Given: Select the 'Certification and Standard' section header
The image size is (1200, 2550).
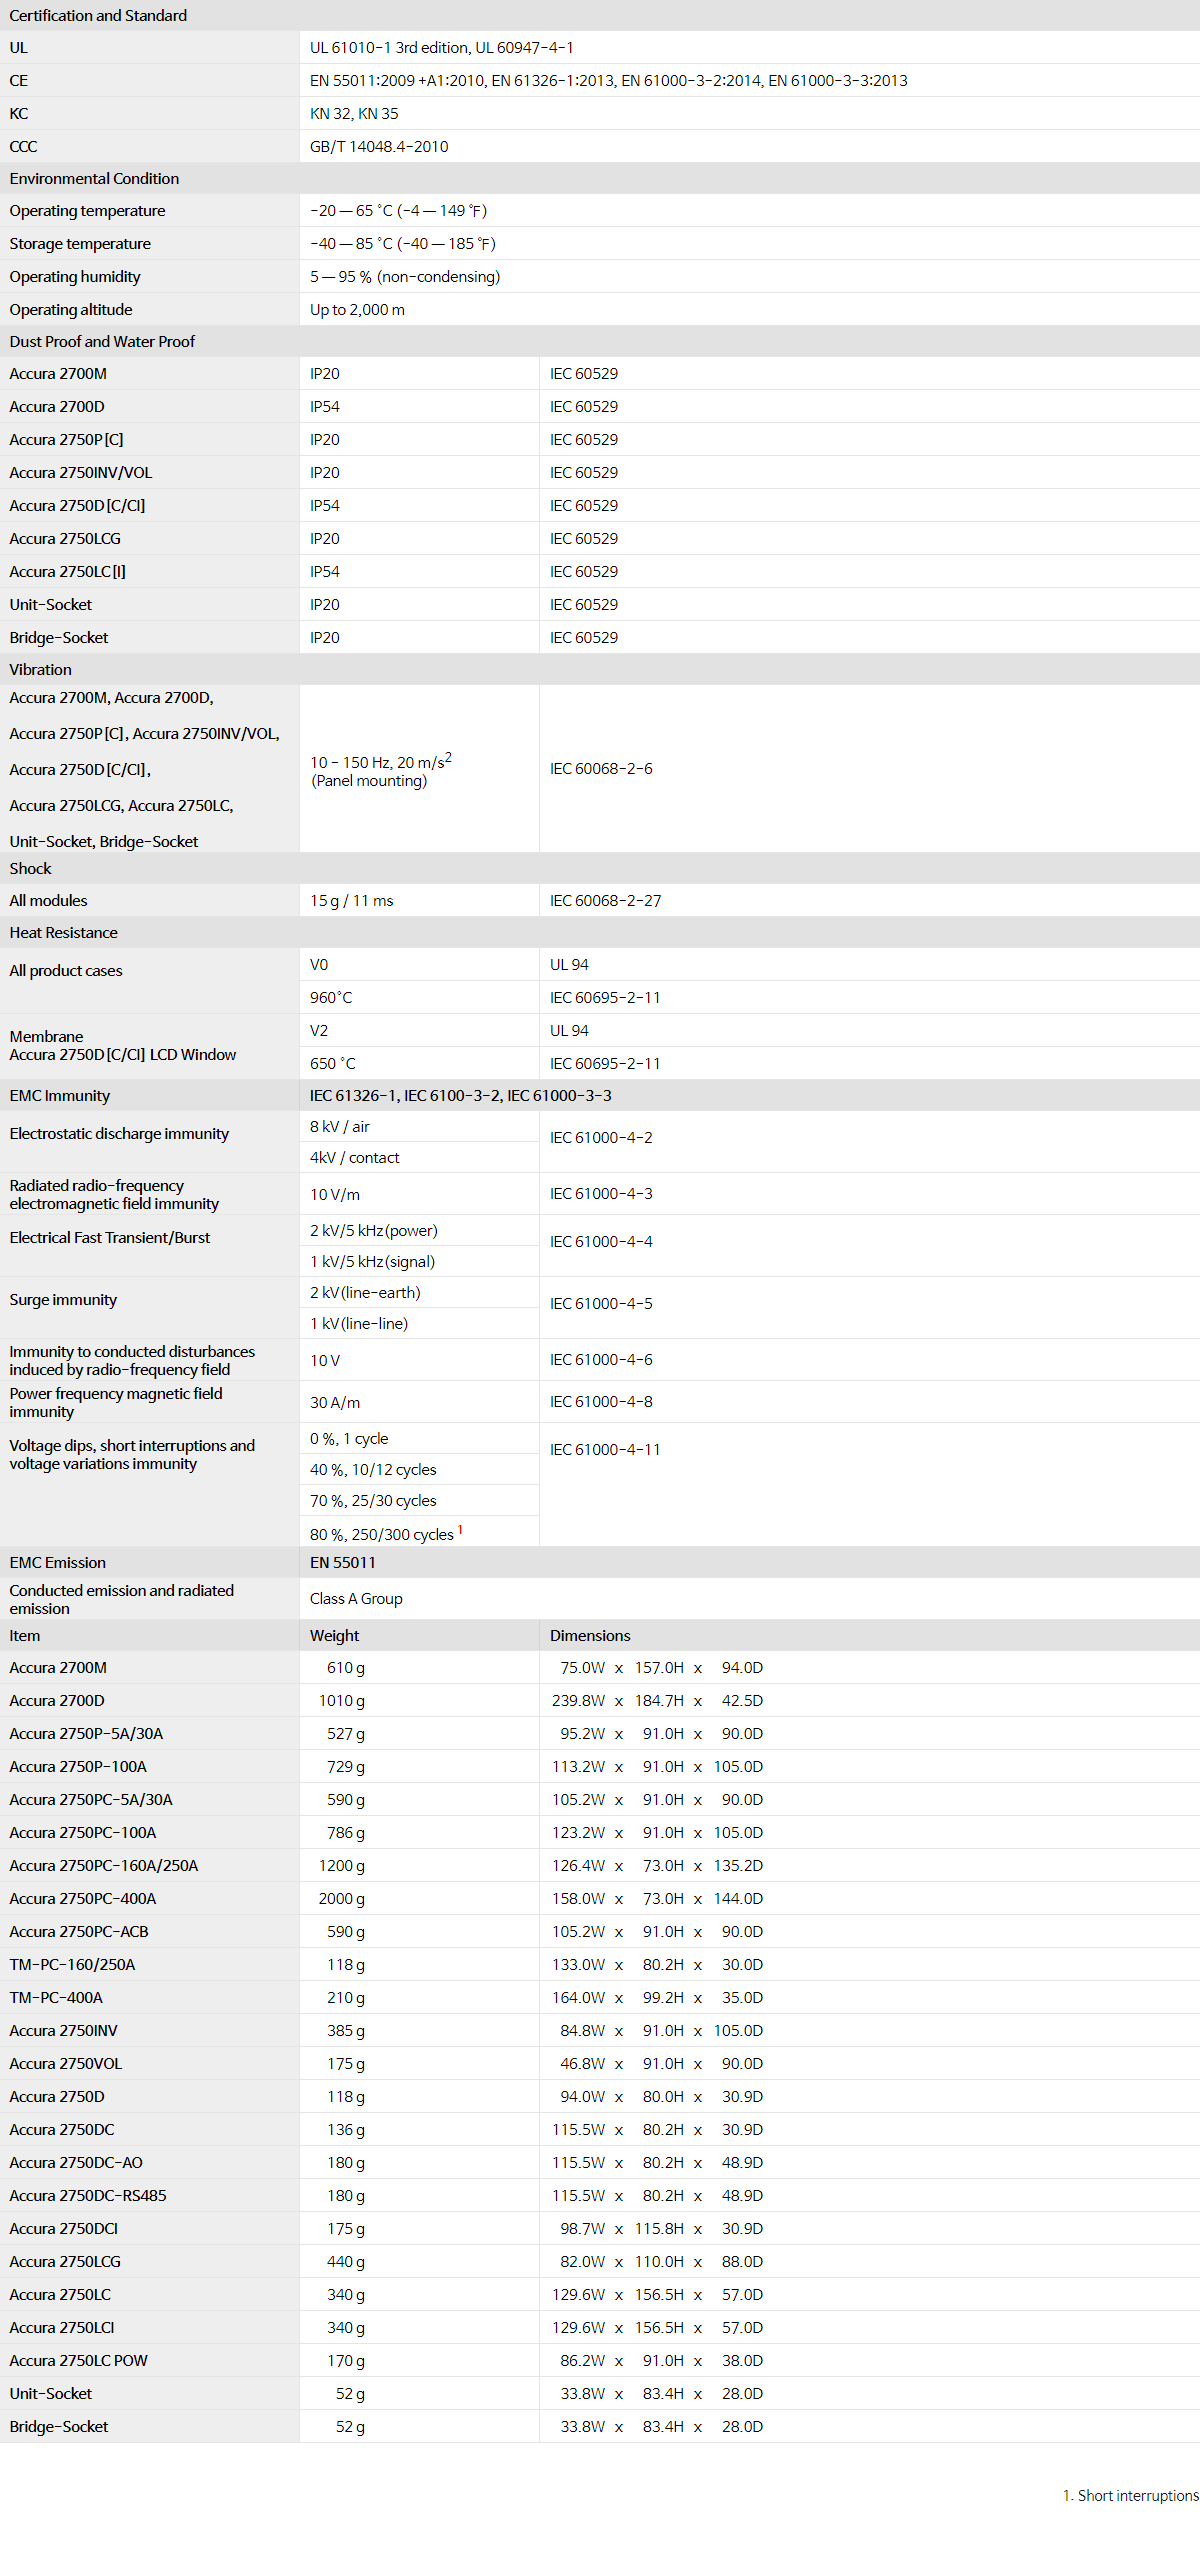Looking at the screenshot, I should [x=98, y=16].
